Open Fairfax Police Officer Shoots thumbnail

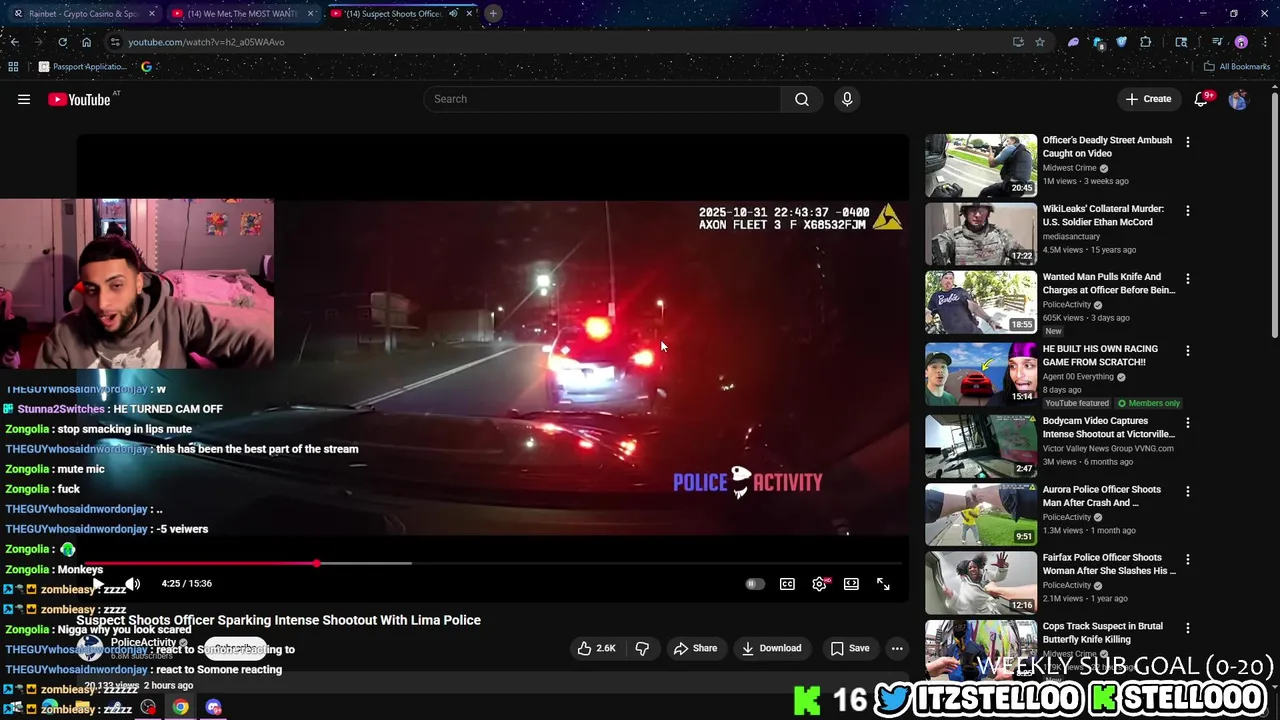tap(981, 582)
